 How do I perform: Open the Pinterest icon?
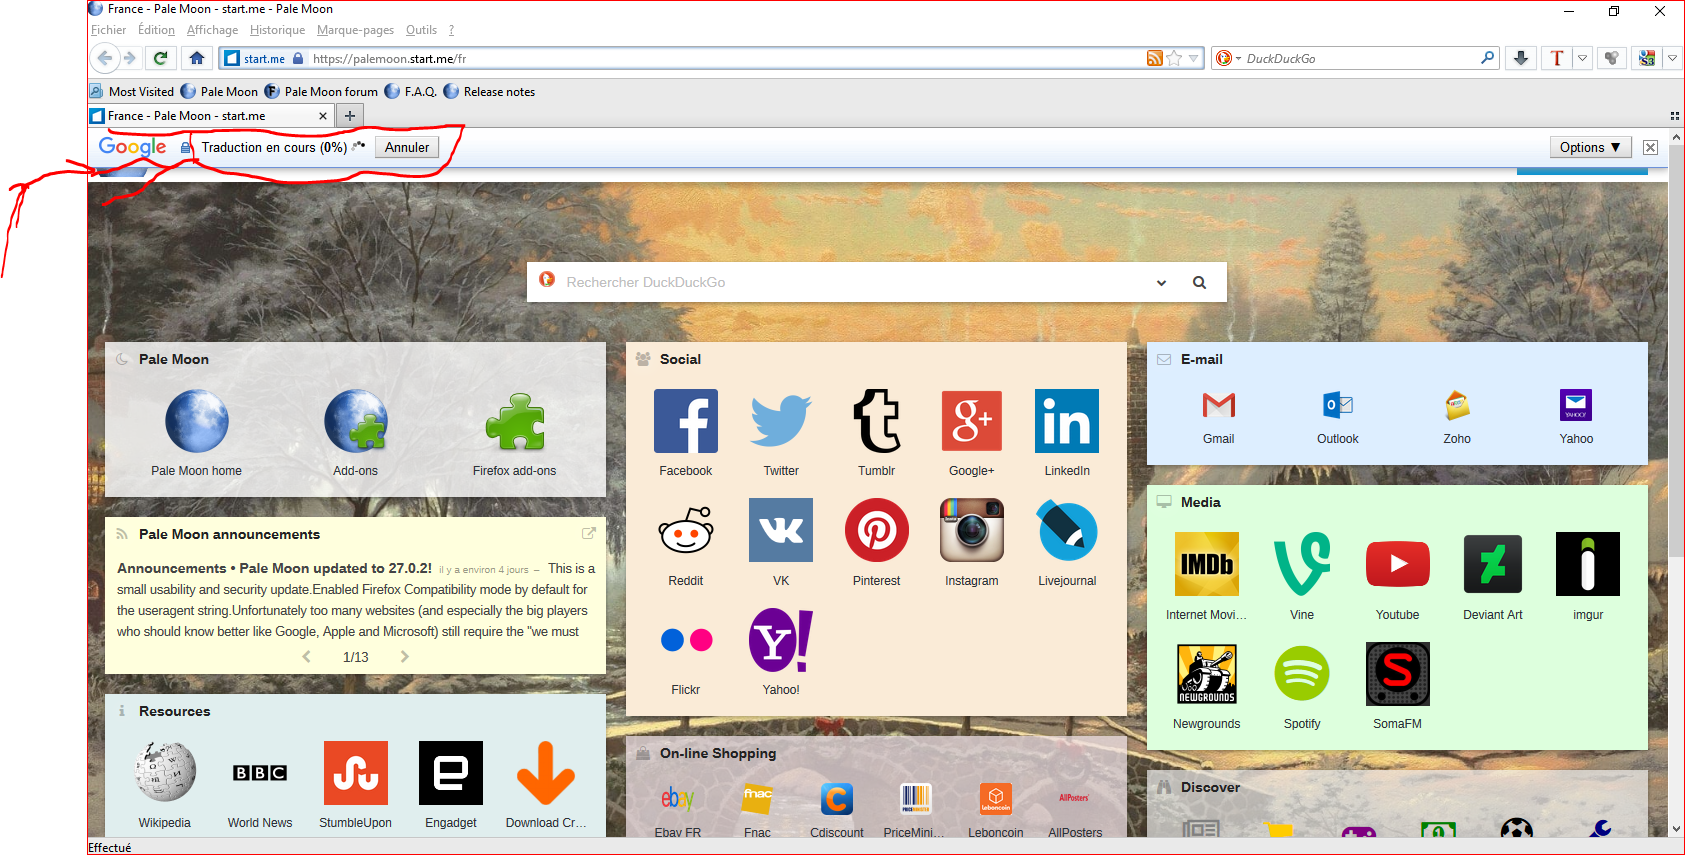tap(877, 530)
